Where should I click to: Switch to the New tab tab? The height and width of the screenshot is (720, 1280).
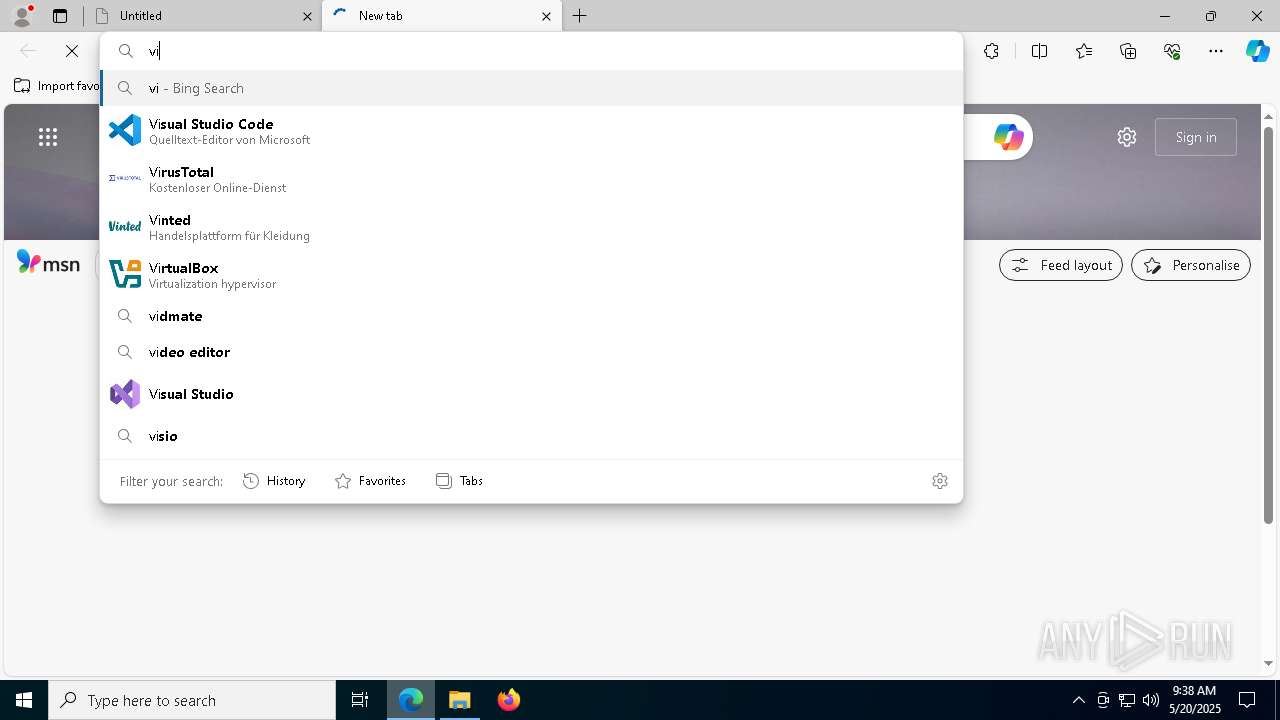tap(441, 16)
